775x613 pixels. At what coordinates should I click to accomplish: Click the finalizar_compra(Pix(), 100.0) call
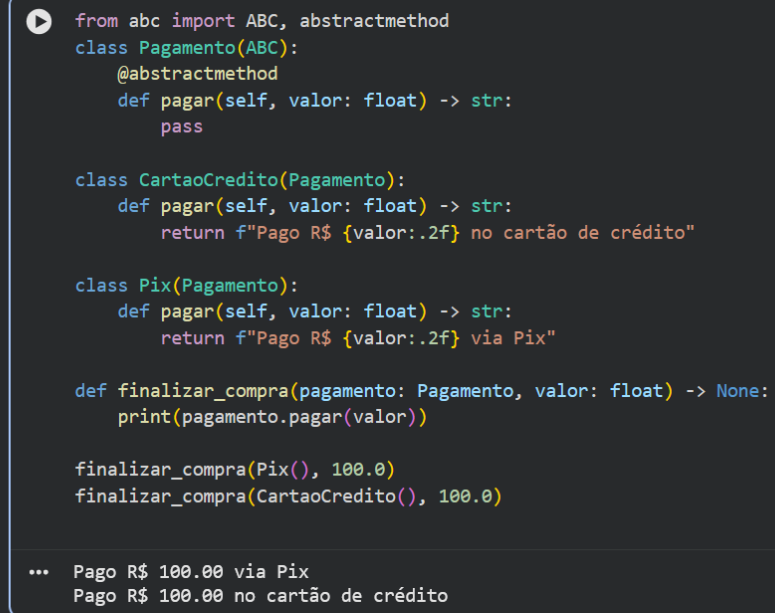click(234, 469)
